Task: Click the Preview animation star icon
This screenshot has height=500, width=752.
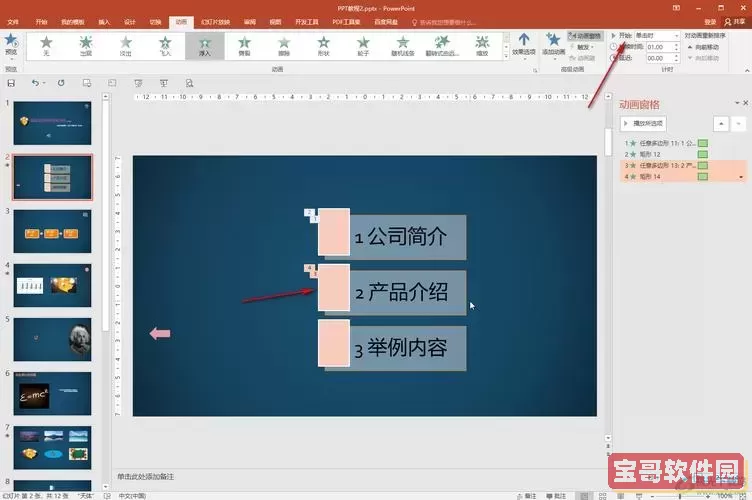Action: (x=11, y=40)
